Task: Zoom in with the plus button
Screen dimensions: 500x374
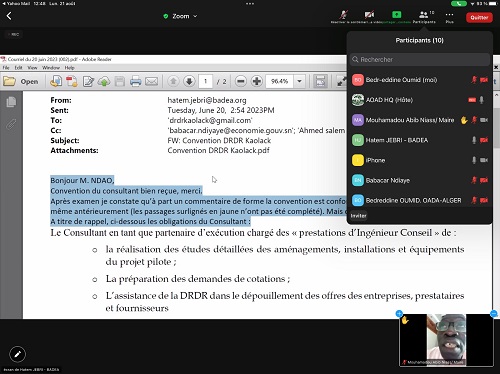Action: click(x=257, y=81)
